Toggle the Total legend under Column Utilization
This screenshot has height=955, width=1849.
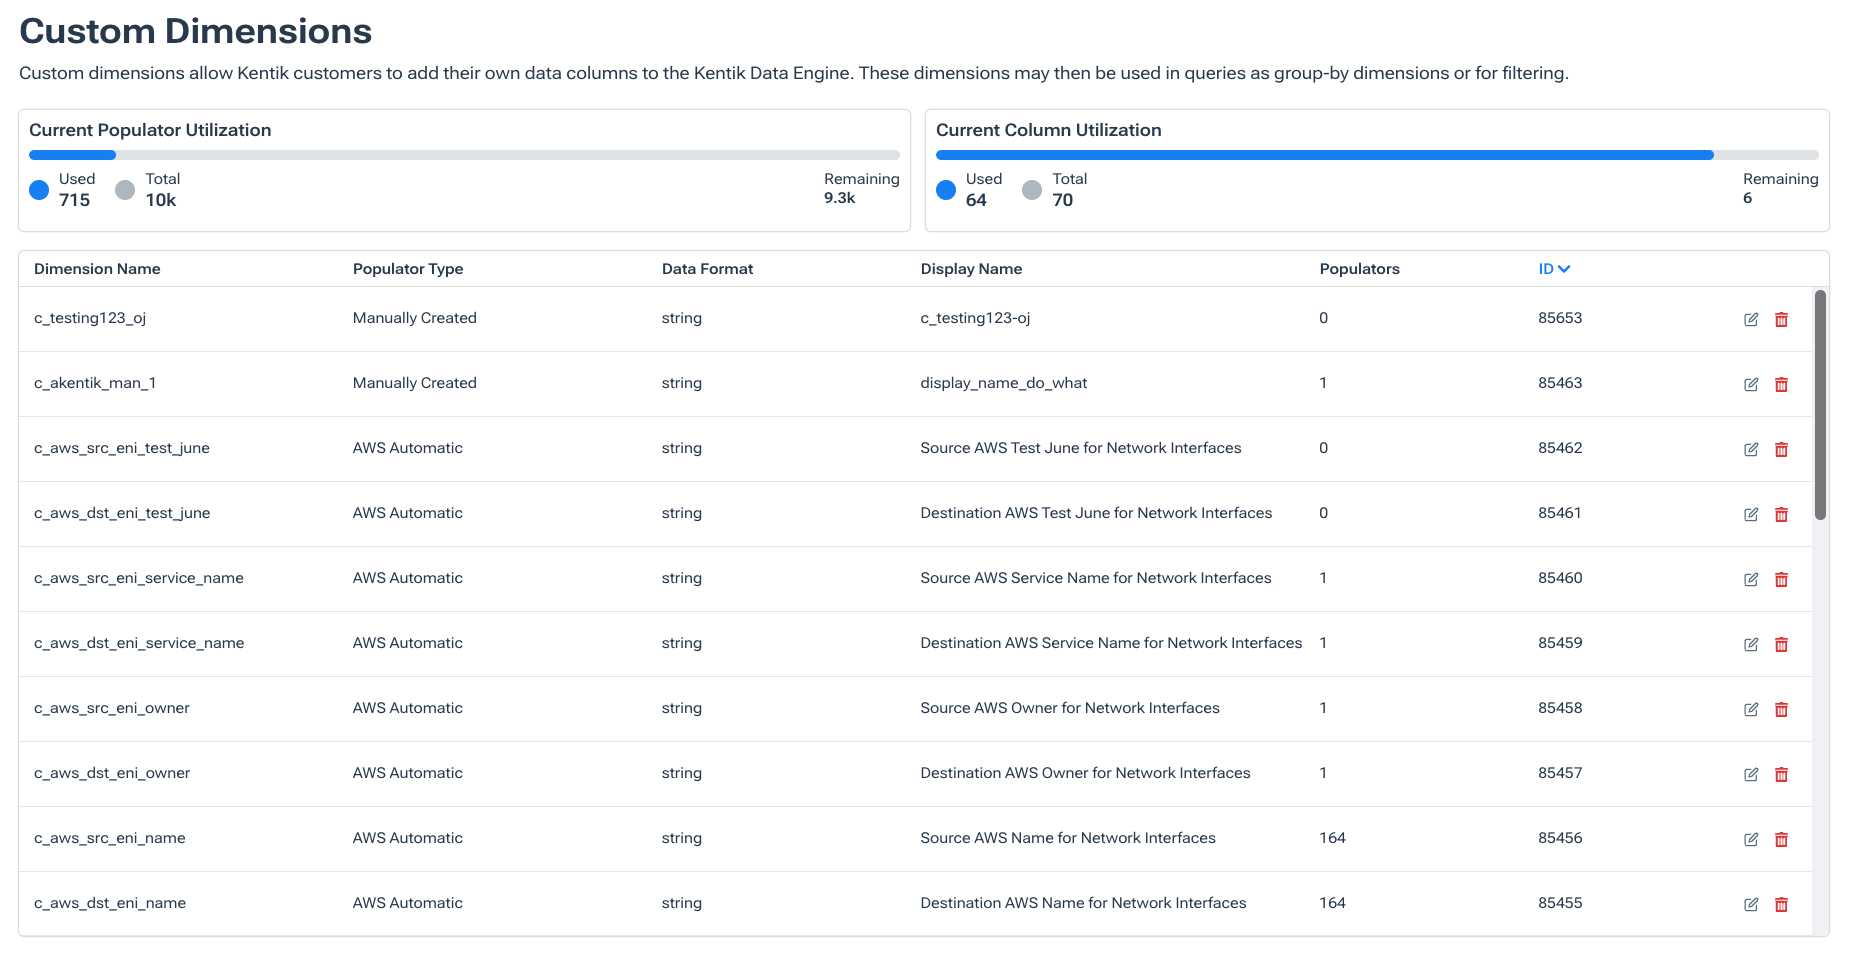coord(1060,189)
